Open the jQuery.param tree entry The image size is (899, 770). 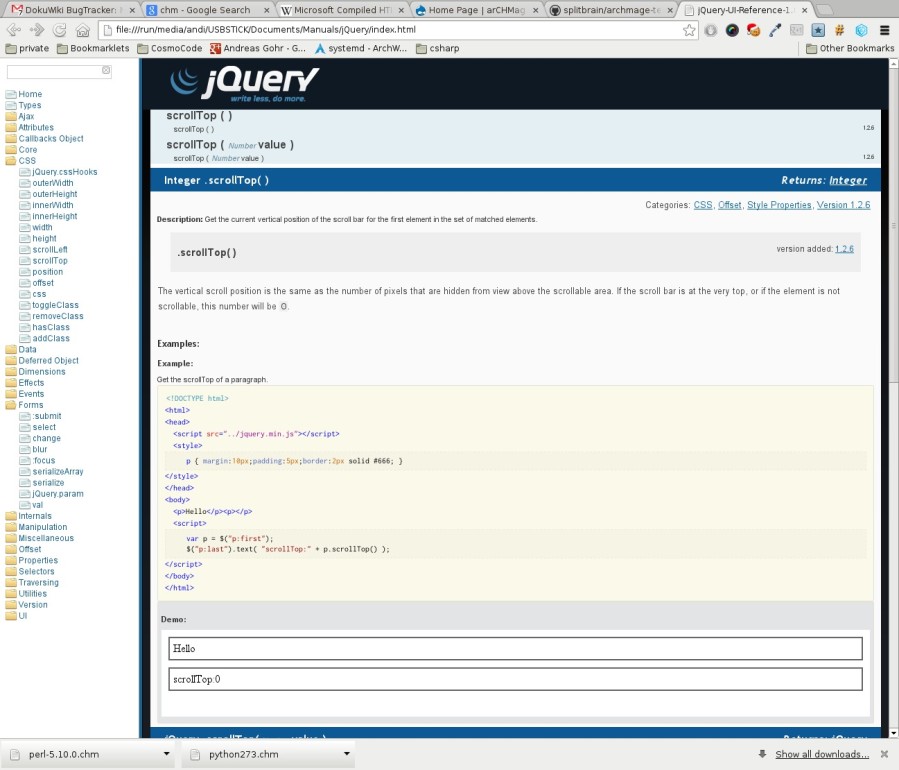[x=58, y=494]
